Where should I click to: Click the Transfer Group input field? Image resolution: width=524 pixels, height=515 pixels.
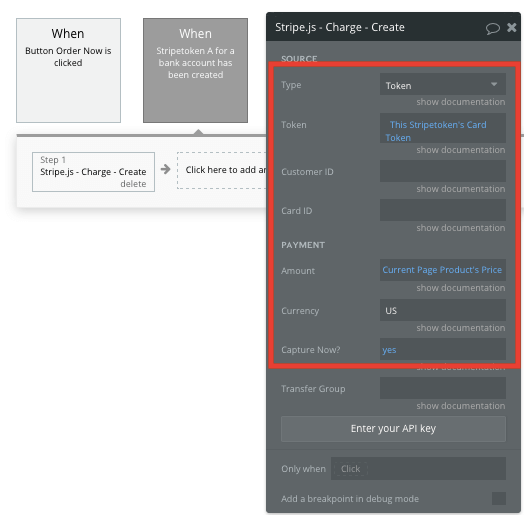coord(442,388)
